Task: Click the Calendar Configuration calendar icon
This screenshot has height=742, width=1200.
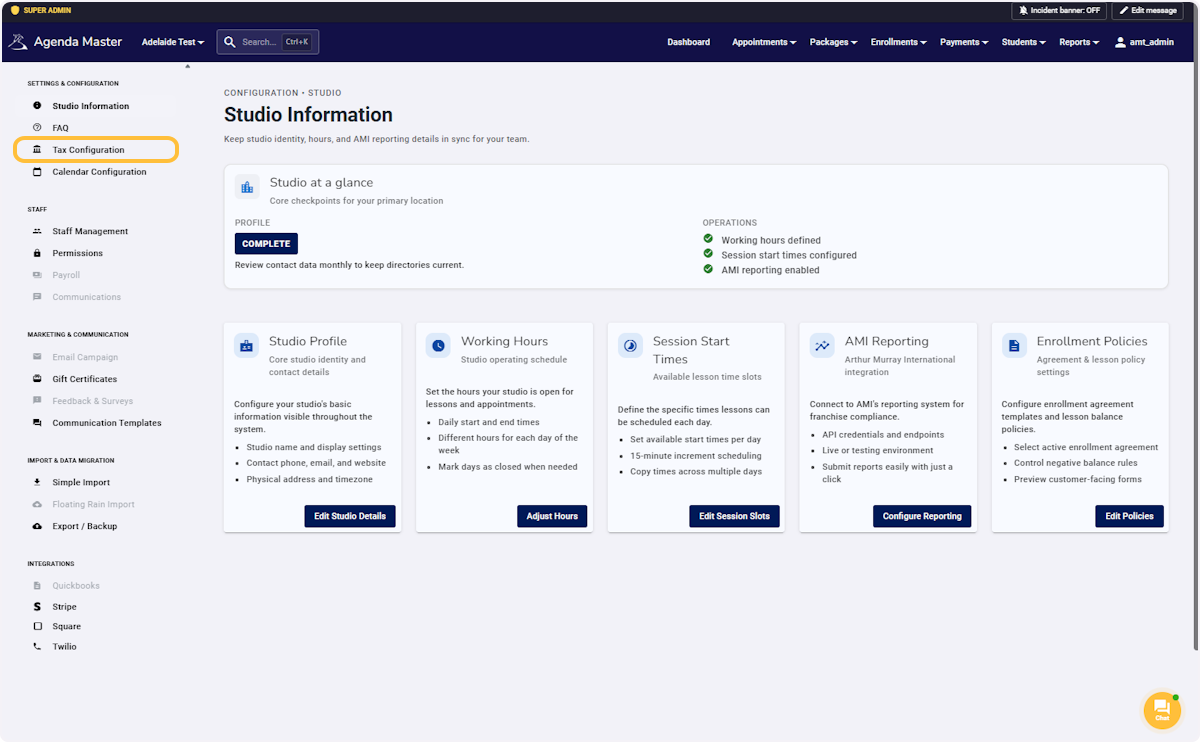Action: pos(37,172)
